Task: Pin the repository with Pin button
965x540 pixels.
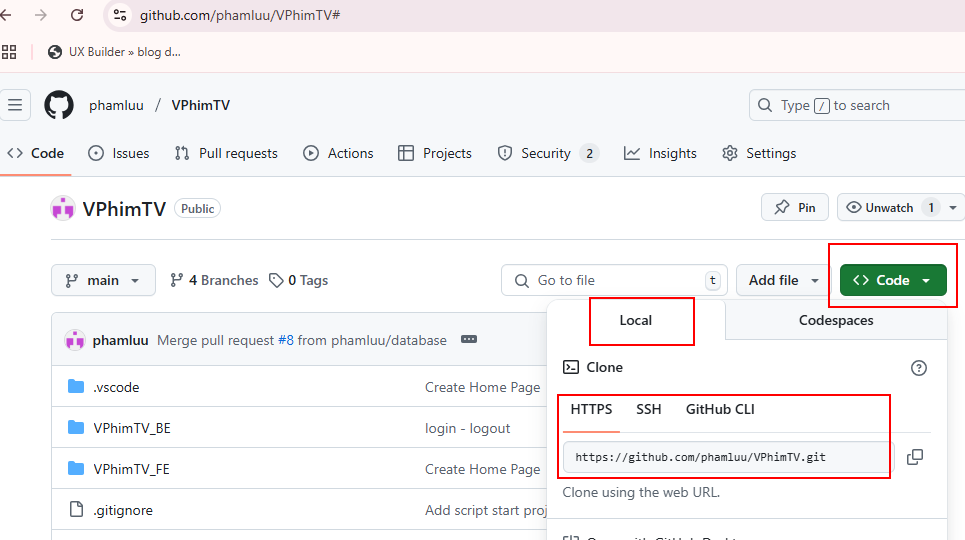Action: click(795, 208)
